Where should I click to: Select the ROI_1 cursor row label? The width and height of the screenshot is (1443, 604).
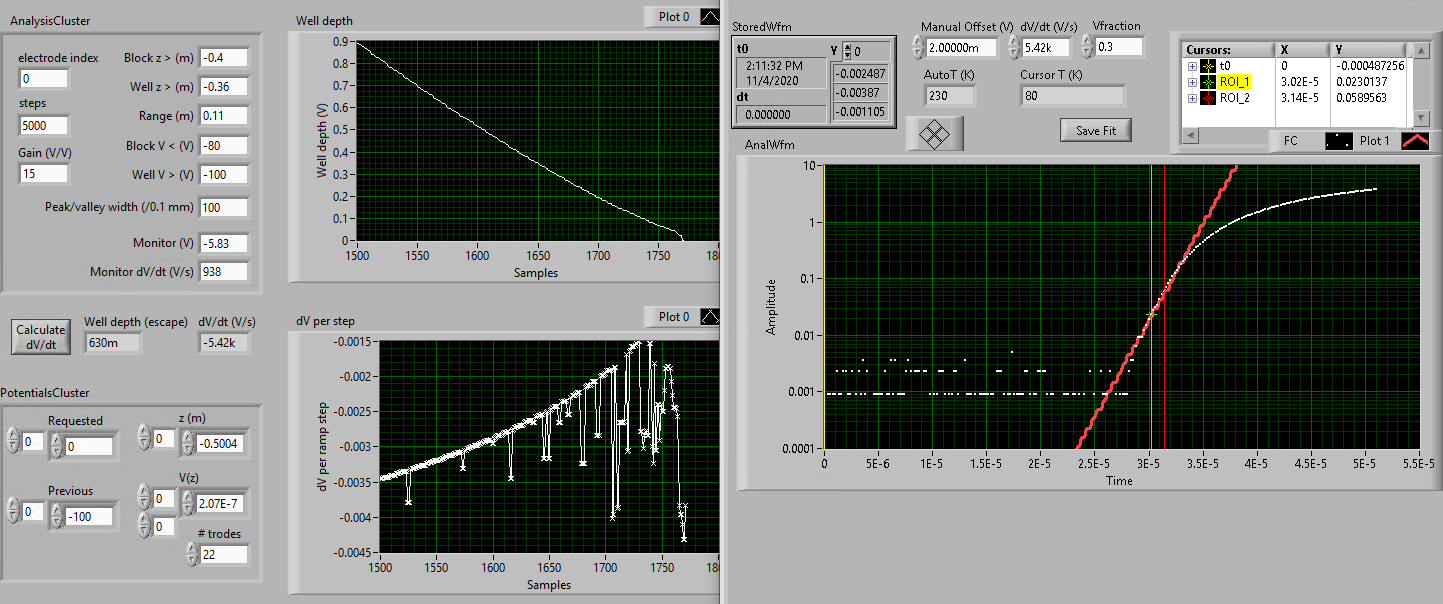1235,82
